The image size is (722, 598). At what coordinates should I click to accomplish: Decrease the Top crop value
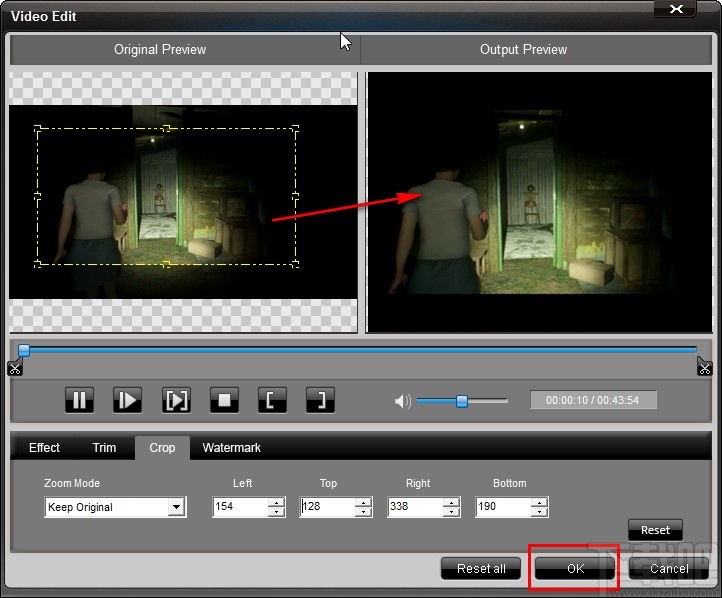coord(363,511)
